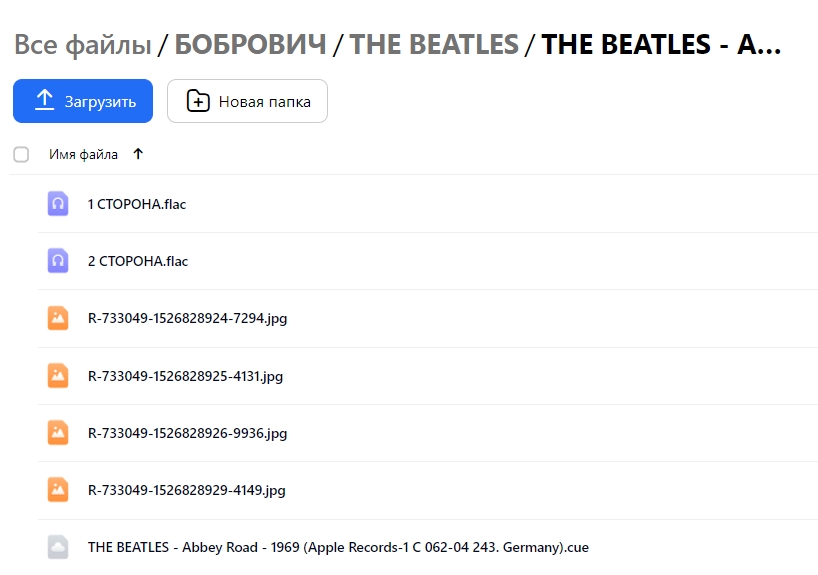The image size is (818, 575).
Task: Open file 1 СТОРОНА.flac
Action: [x=137, y=204]
